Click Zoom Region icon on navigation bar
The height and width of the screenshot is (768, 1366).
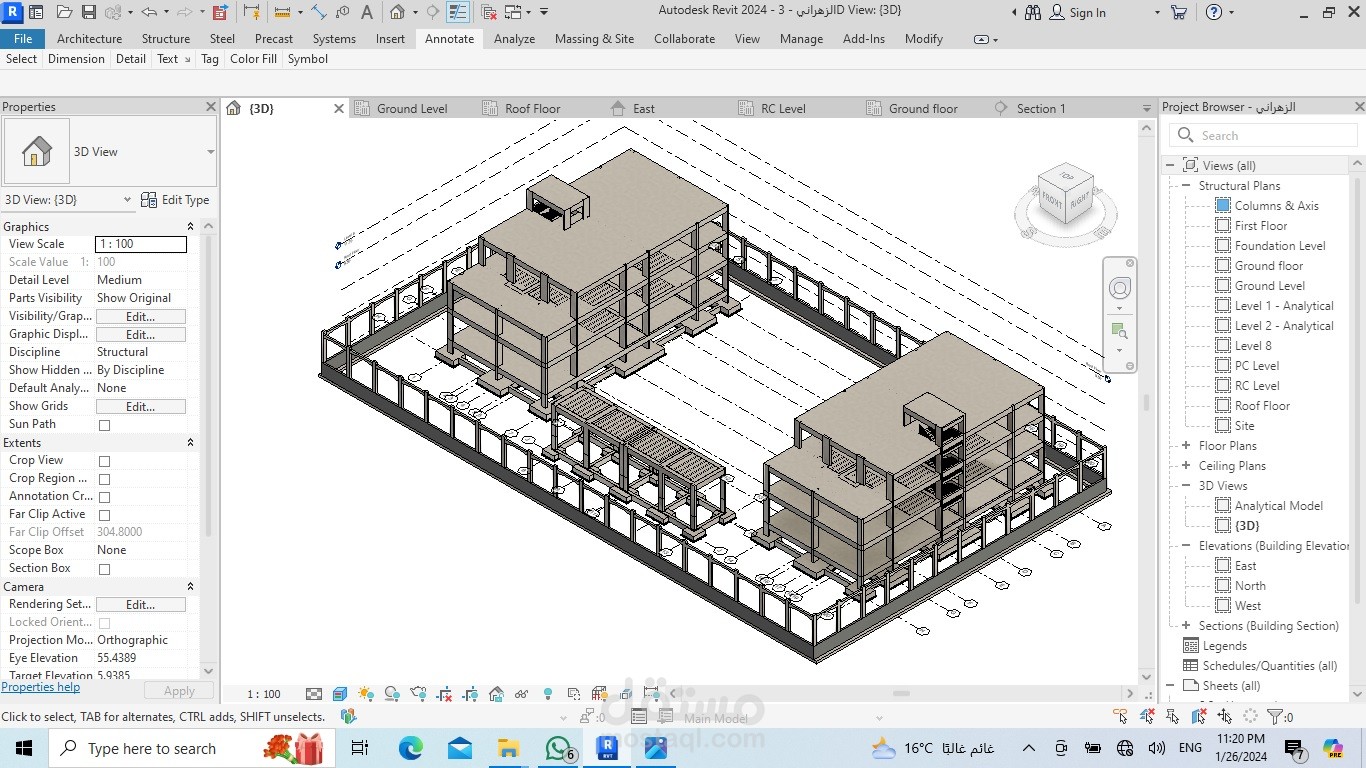(x=1120, y=331)
